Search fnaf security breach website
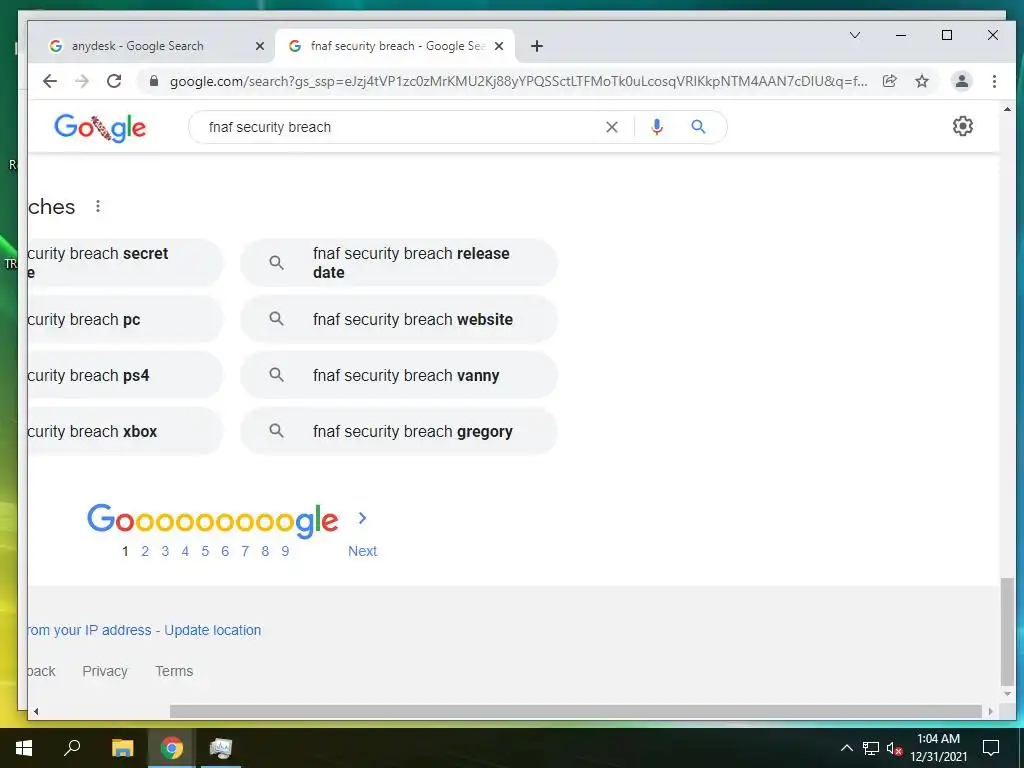Viewport: 1024px width, 768px height. click(399, 319)
